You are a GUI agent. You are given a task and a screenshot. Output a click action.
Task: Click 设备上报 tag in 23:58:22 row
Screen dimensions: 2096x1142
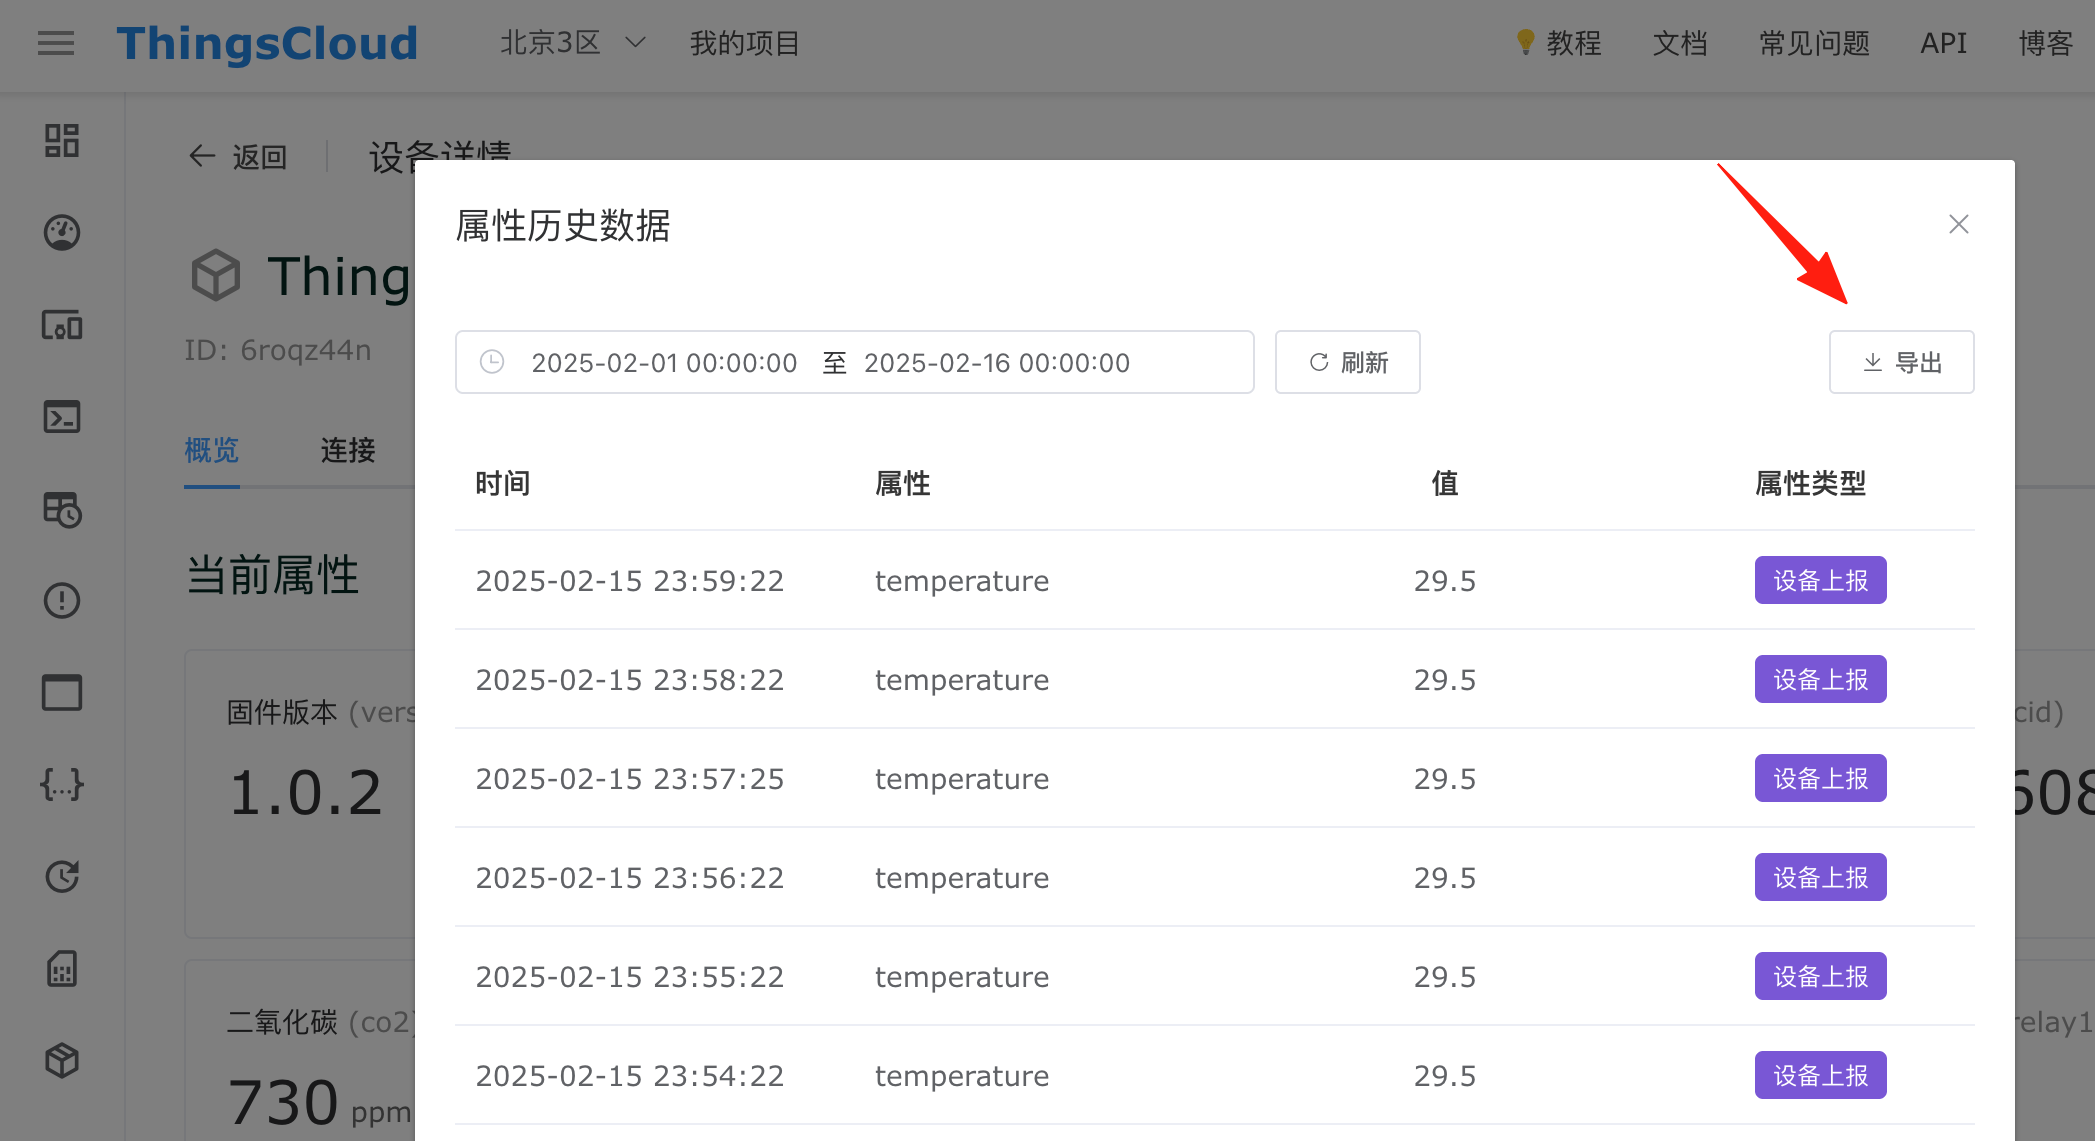[x=1821, y=679]
